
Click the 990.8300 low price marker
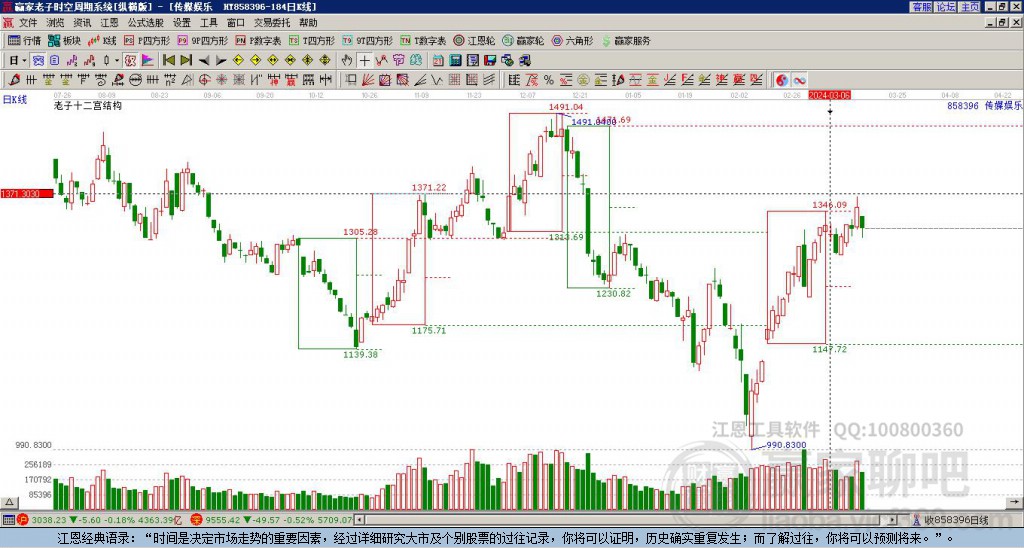point(786,445)
